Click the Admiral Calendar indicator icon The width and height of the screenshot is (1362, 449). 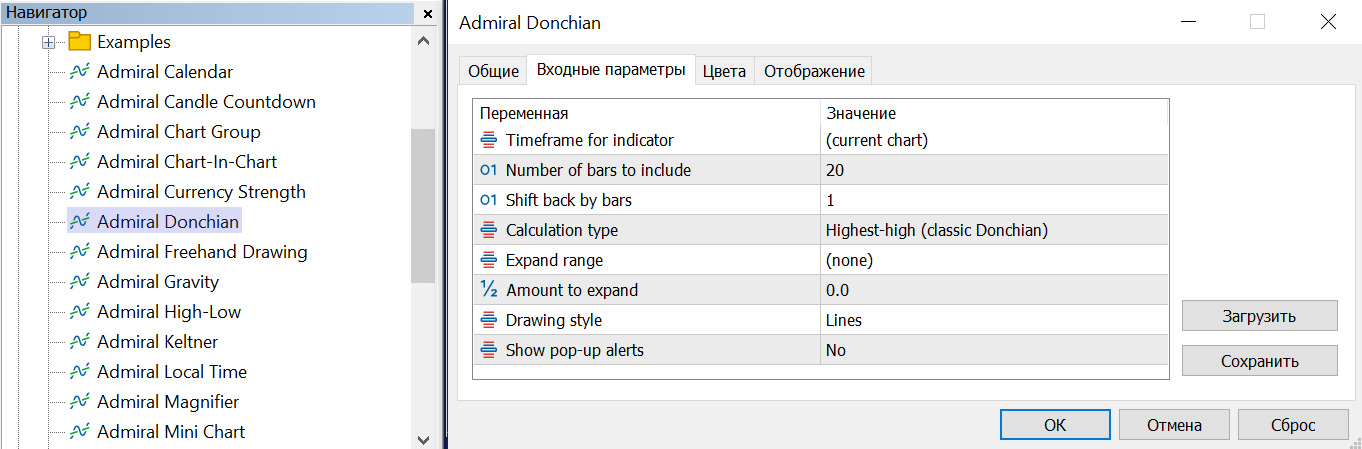[80, 72]
